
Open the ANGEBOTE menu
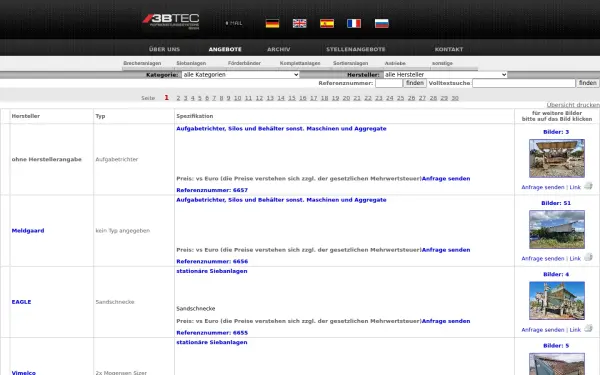[225, 49]
